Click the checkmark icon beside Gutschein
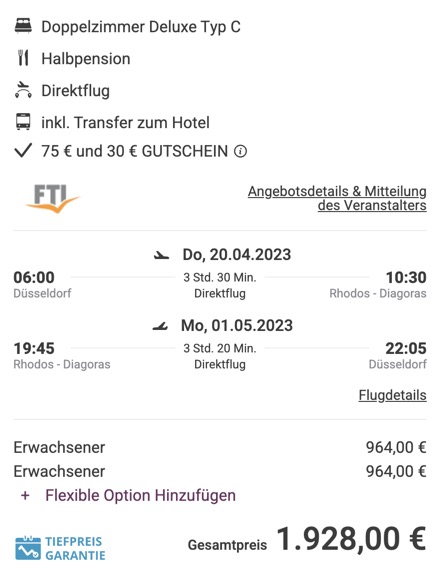This screenshot has width=439, height=583. coord(23,151)
